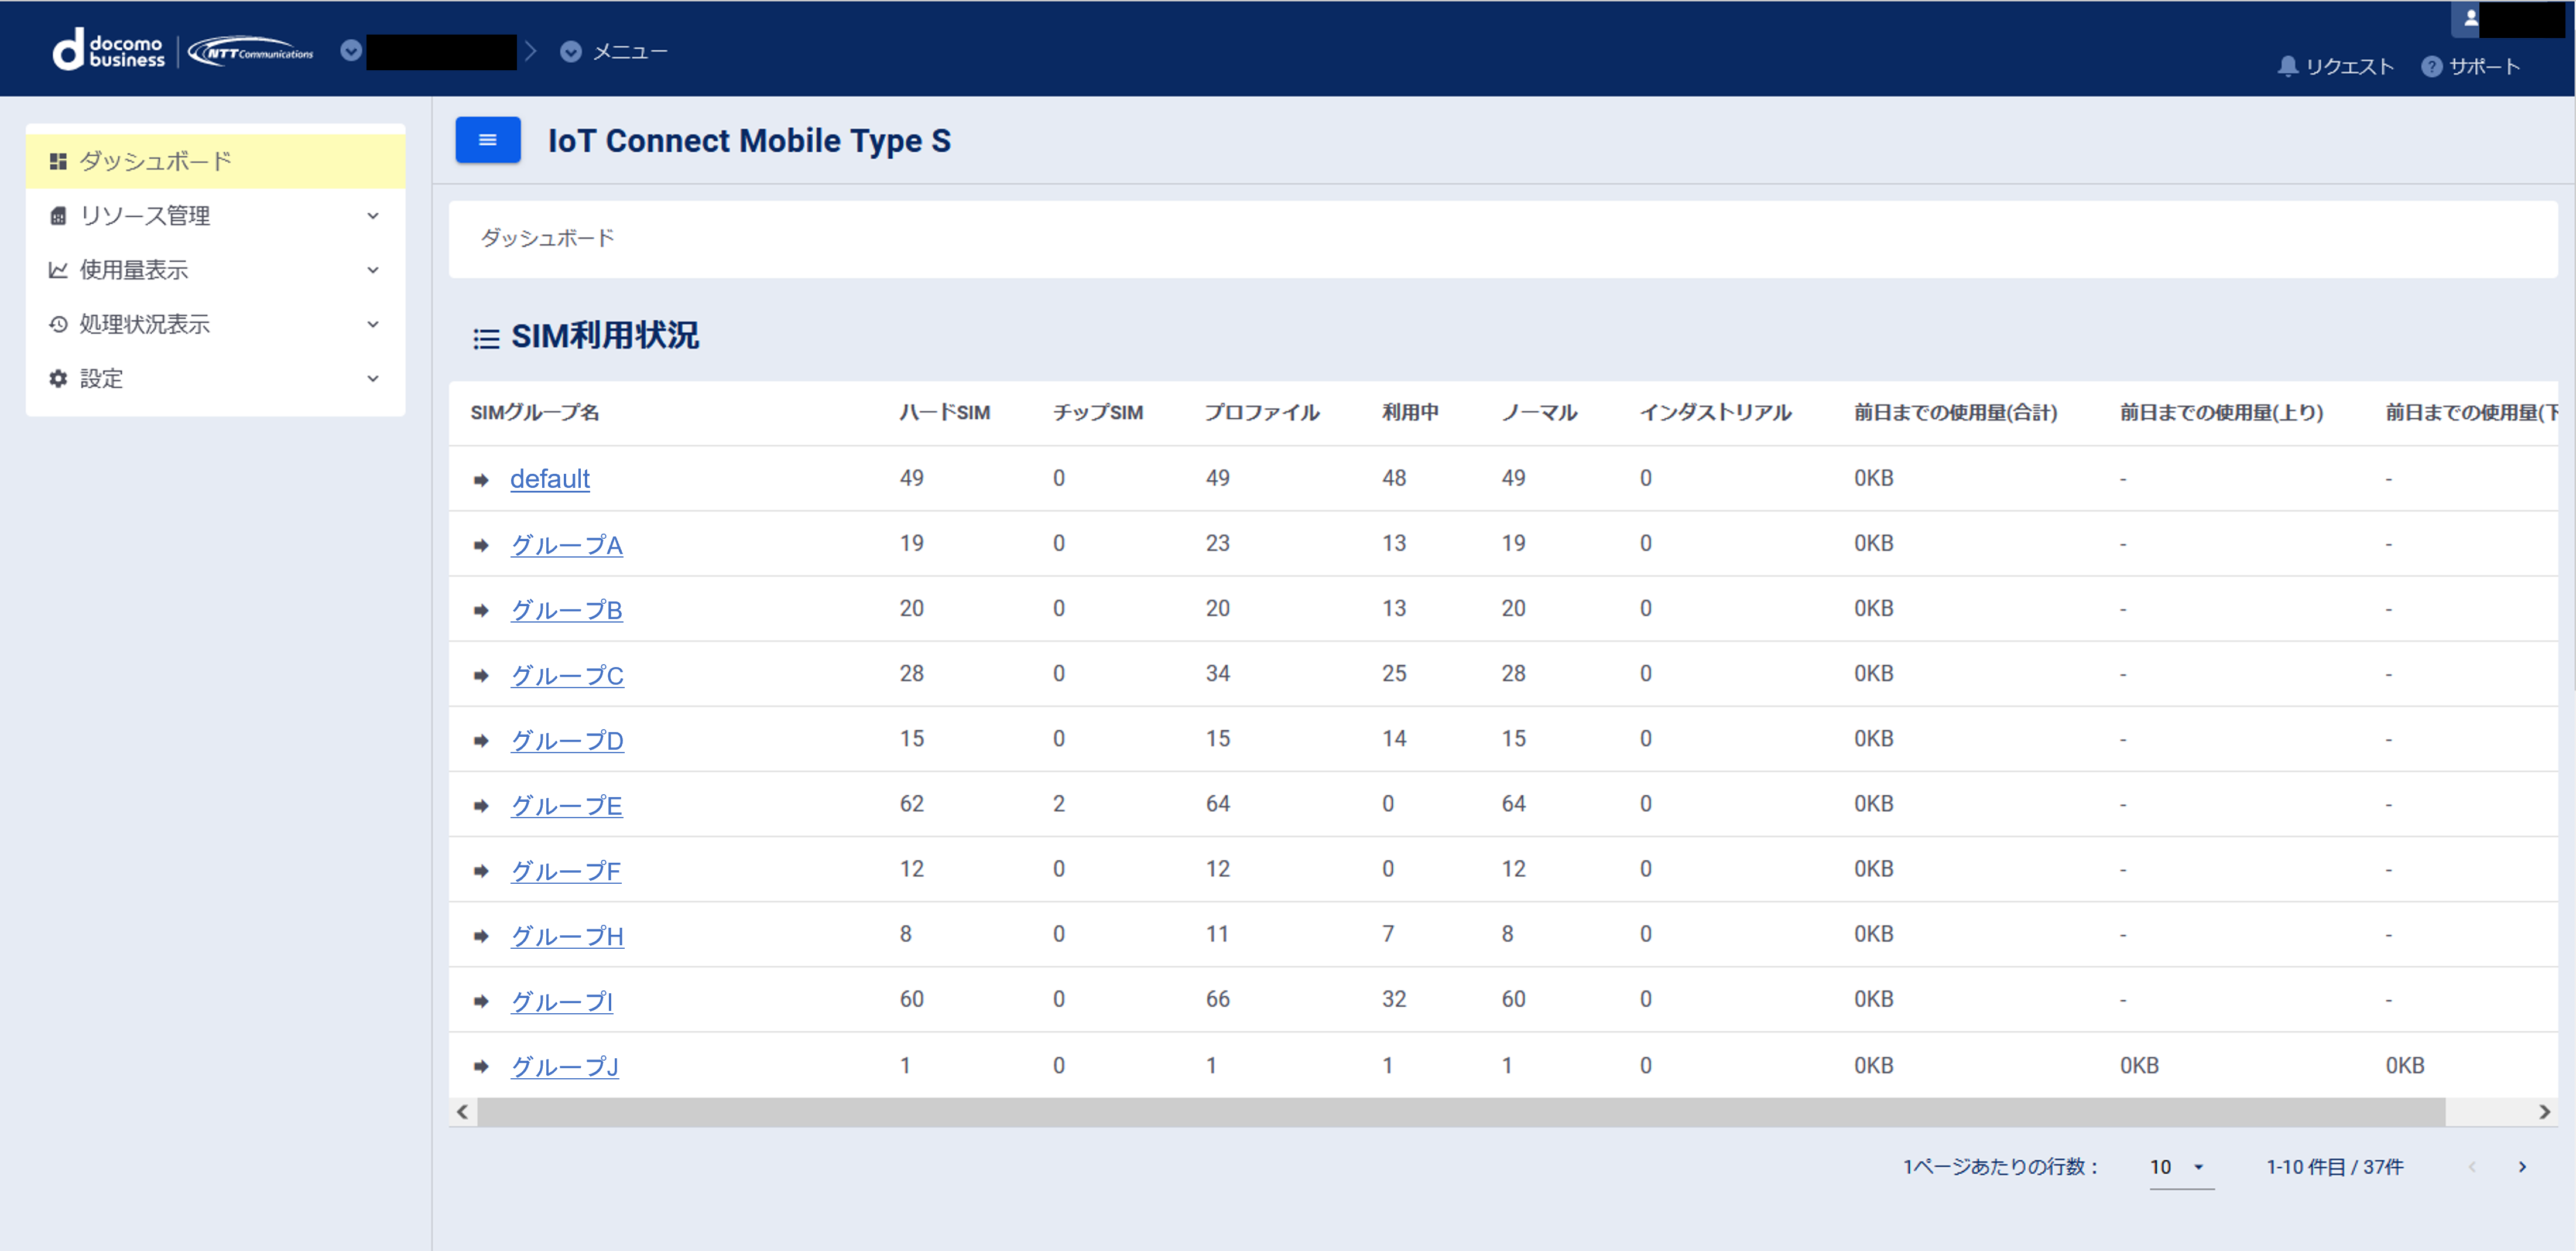Click the scrollbar right arrow

pyautogui.click(x=2544, y=1112)
